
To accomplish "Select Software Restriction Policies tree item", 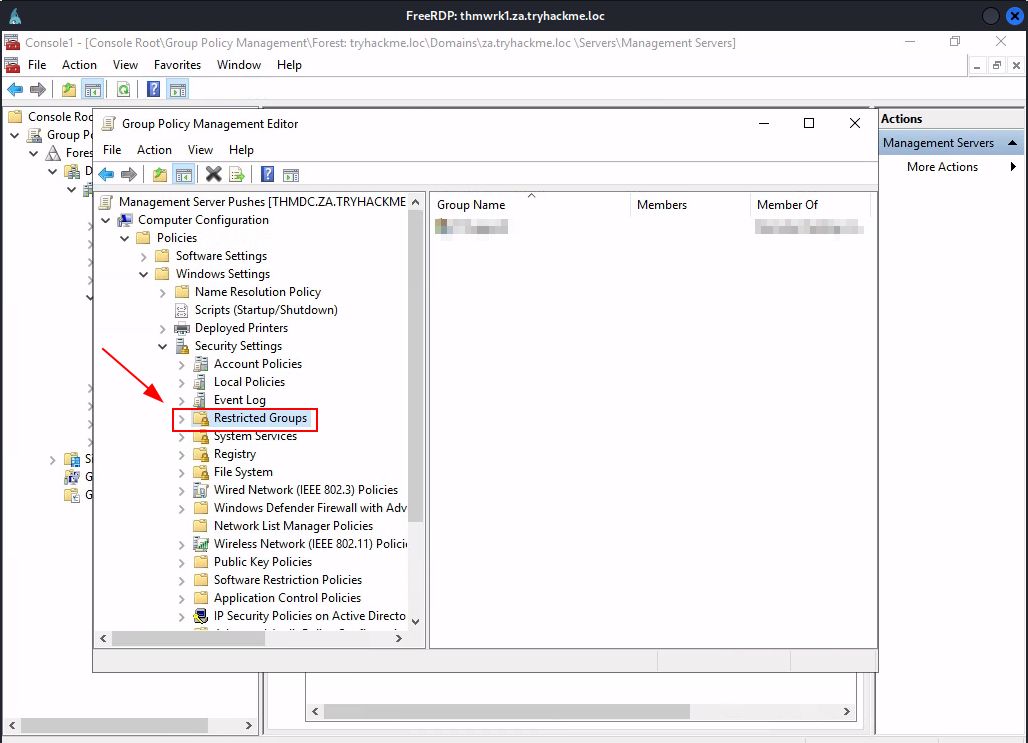I will pyautogui.click(x=288, y=580).
